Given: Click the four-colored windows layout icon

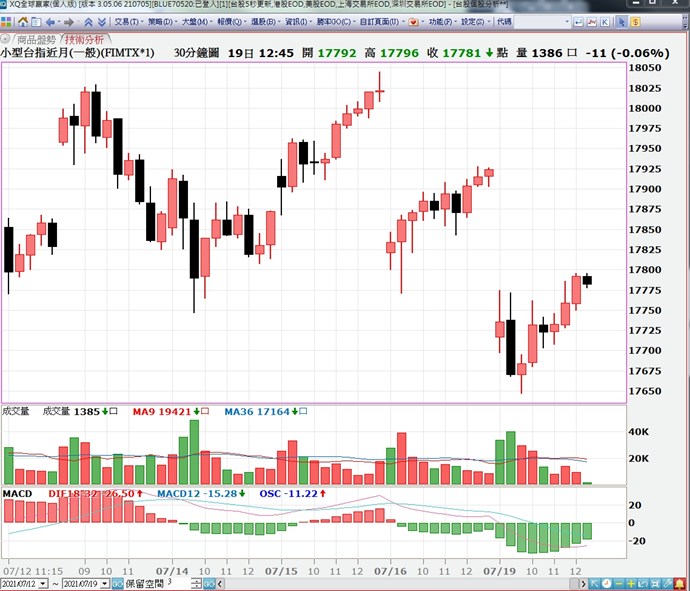Looking at the screenshot, I should (x=6, y=22).
